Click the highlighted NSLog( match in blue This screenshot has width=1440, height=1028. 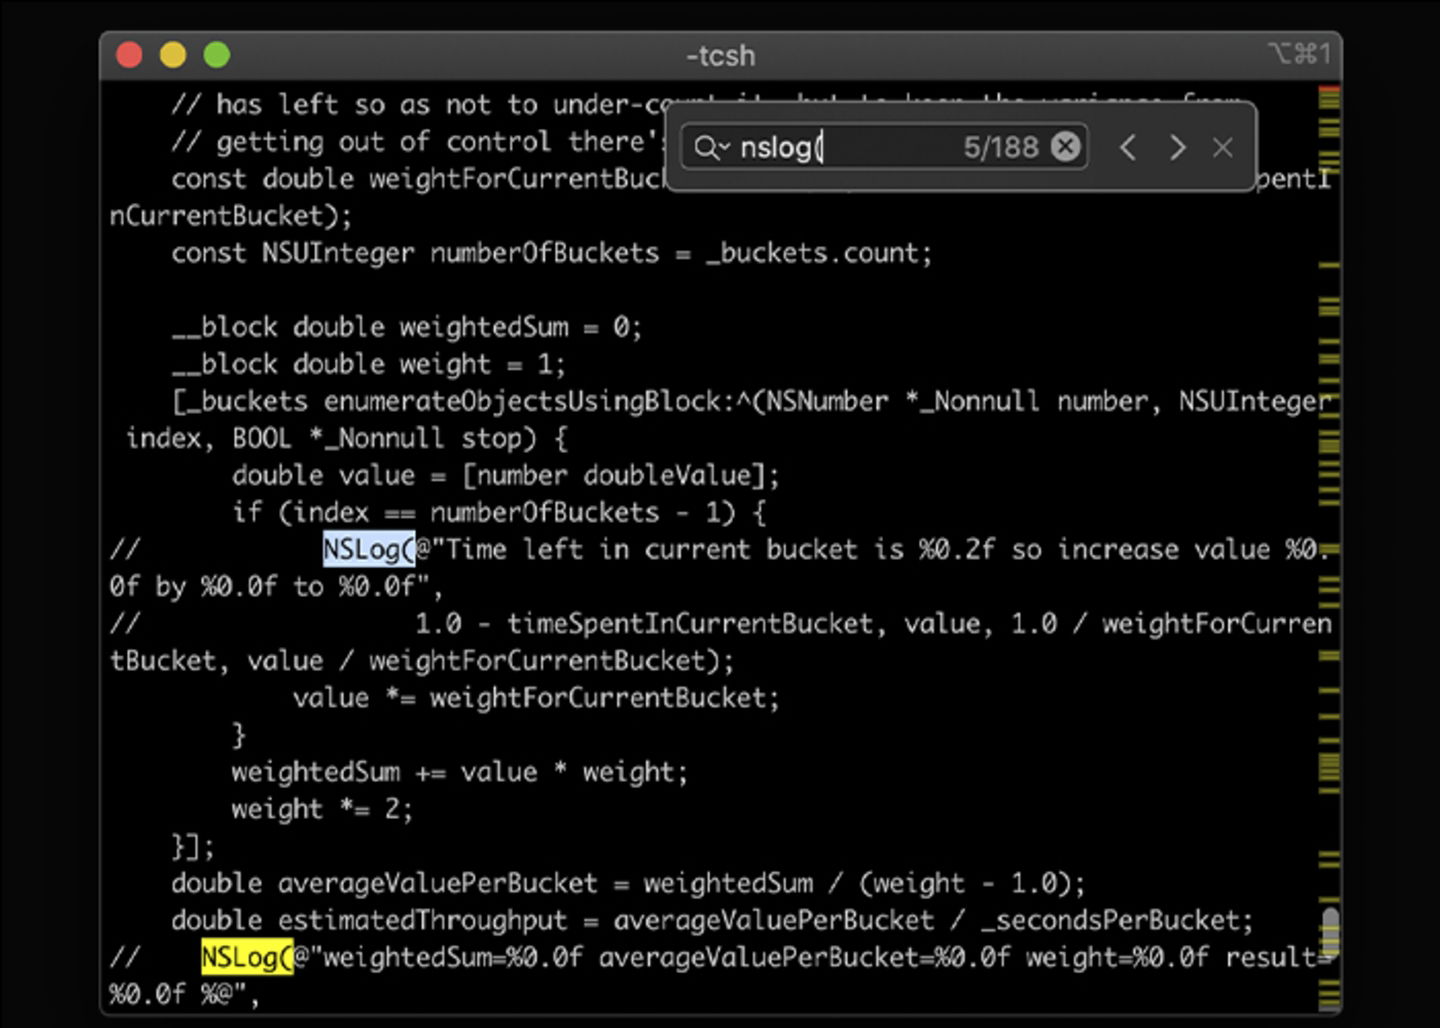(x=369, y=549)
